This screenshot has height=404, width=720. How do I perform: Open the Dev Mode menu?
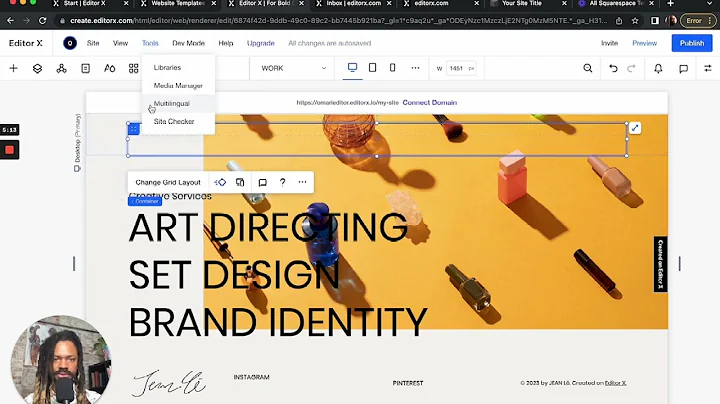click(188, 43)
